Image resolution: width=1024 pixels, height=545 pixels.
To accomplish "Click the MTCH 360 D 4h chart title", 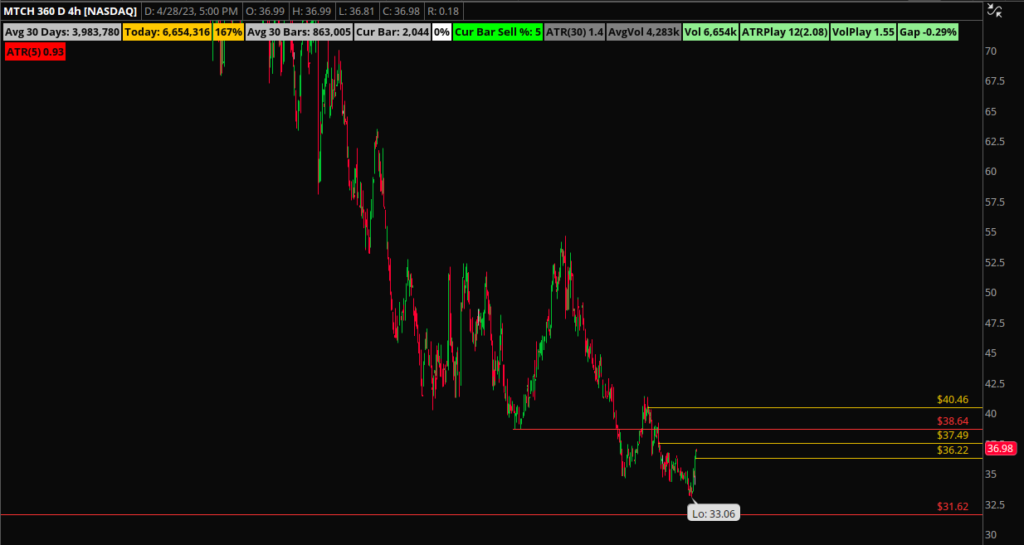I will [69, 11].
